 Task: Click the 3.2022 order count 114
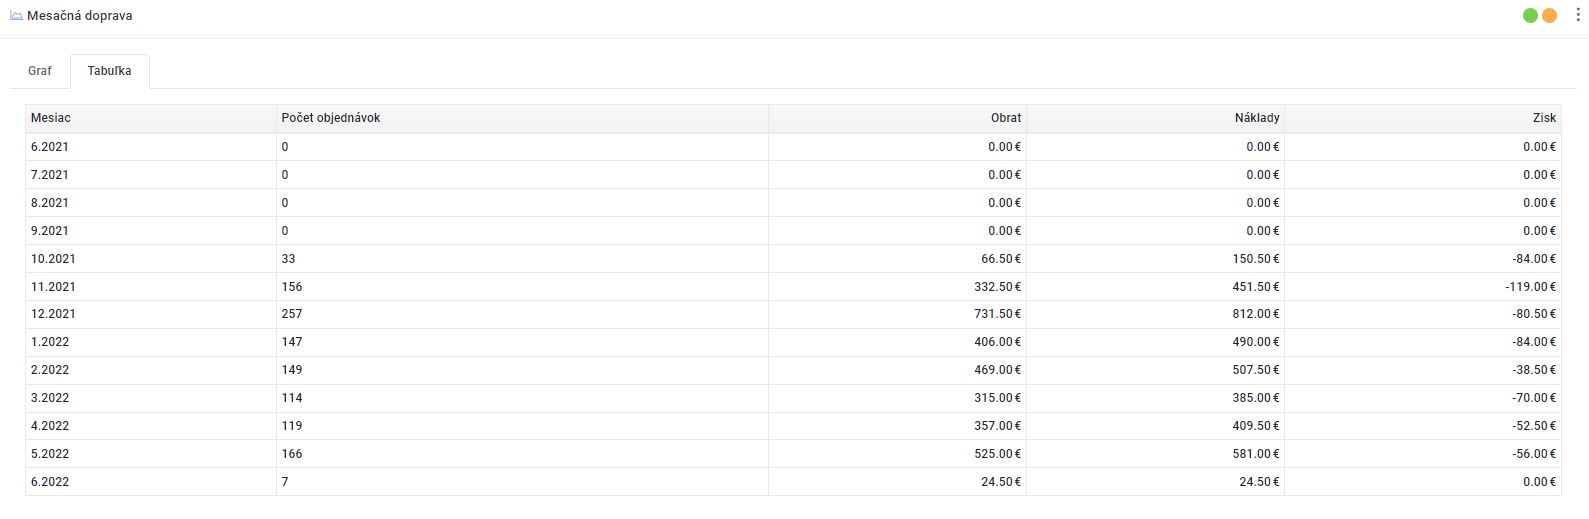coord(292,398)
